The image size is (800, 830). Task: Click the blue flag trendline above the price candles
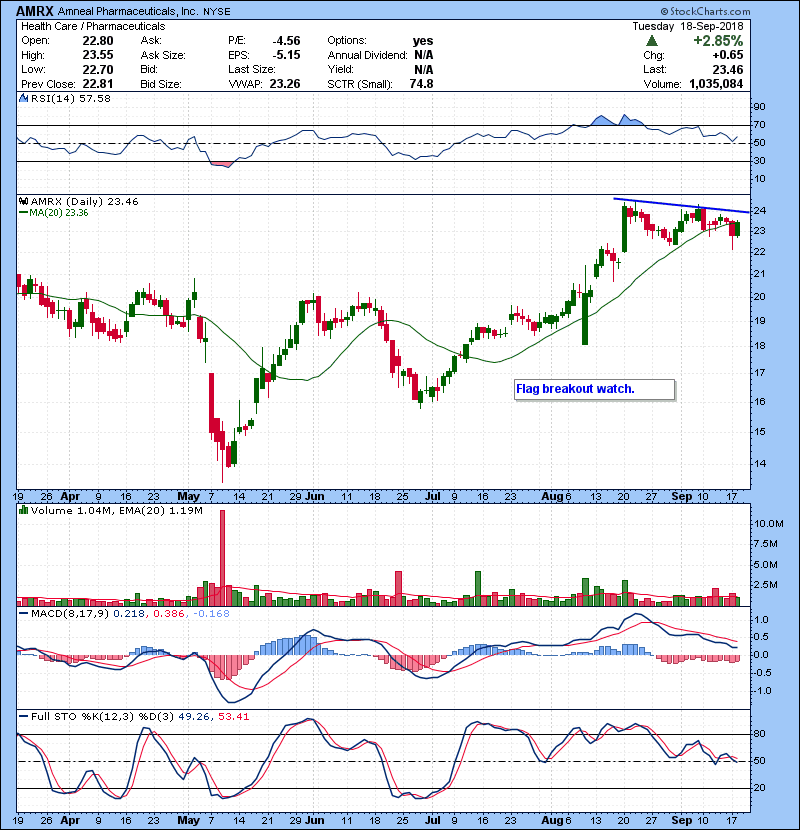click(x=681, y=205)
